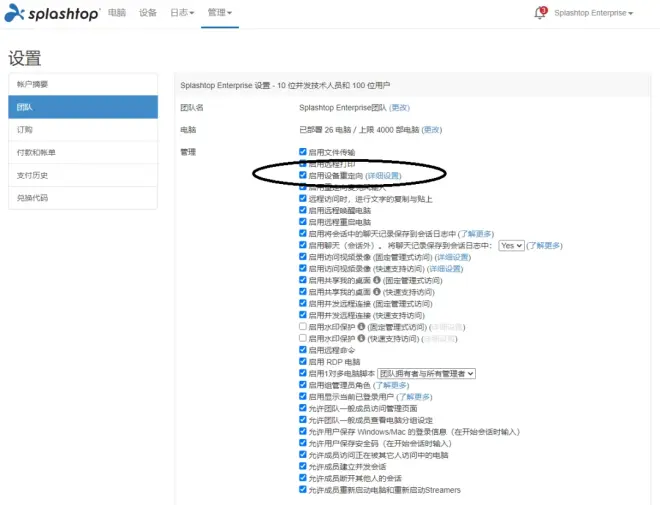Enable checkbox 启用水印保护 (固定管理式访问)
The height and width of the screenshot is (505, 660).
303,326
